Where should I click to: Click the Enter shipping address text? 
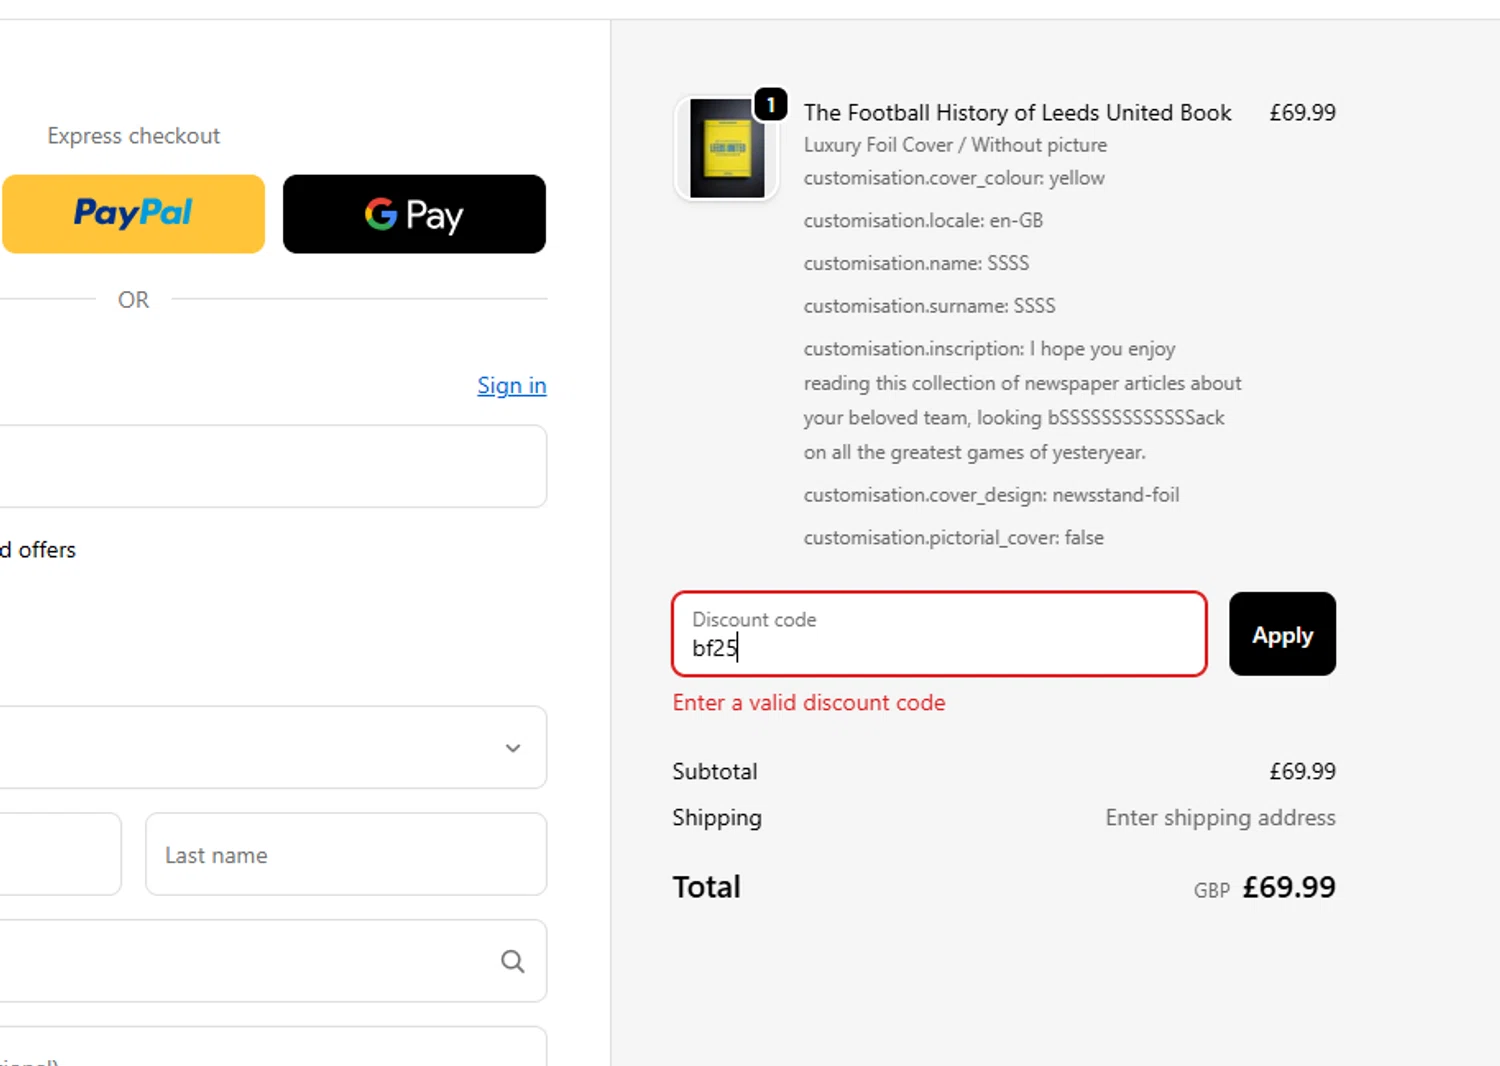(1219, 818)
